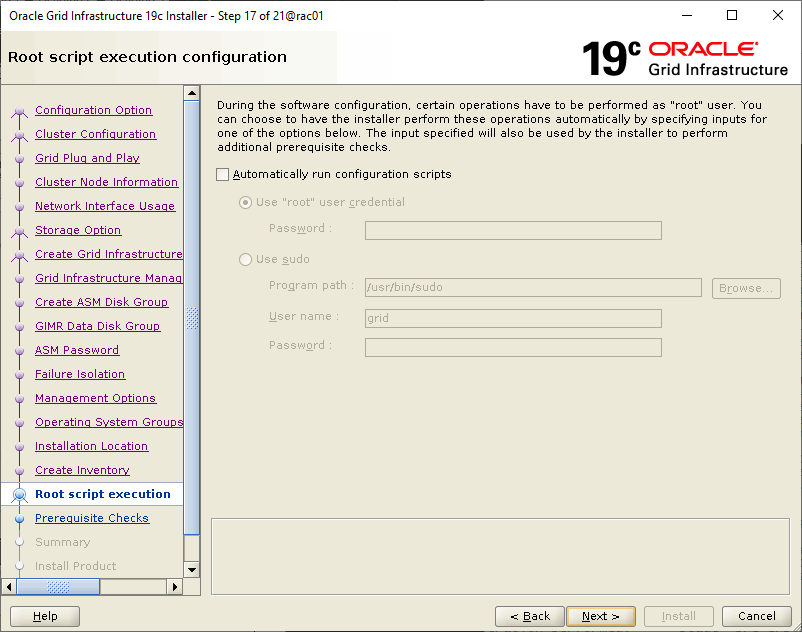Go to Cluster Configuration step
The height and width of the screenshot is (632, 802).
coord(96,134)
